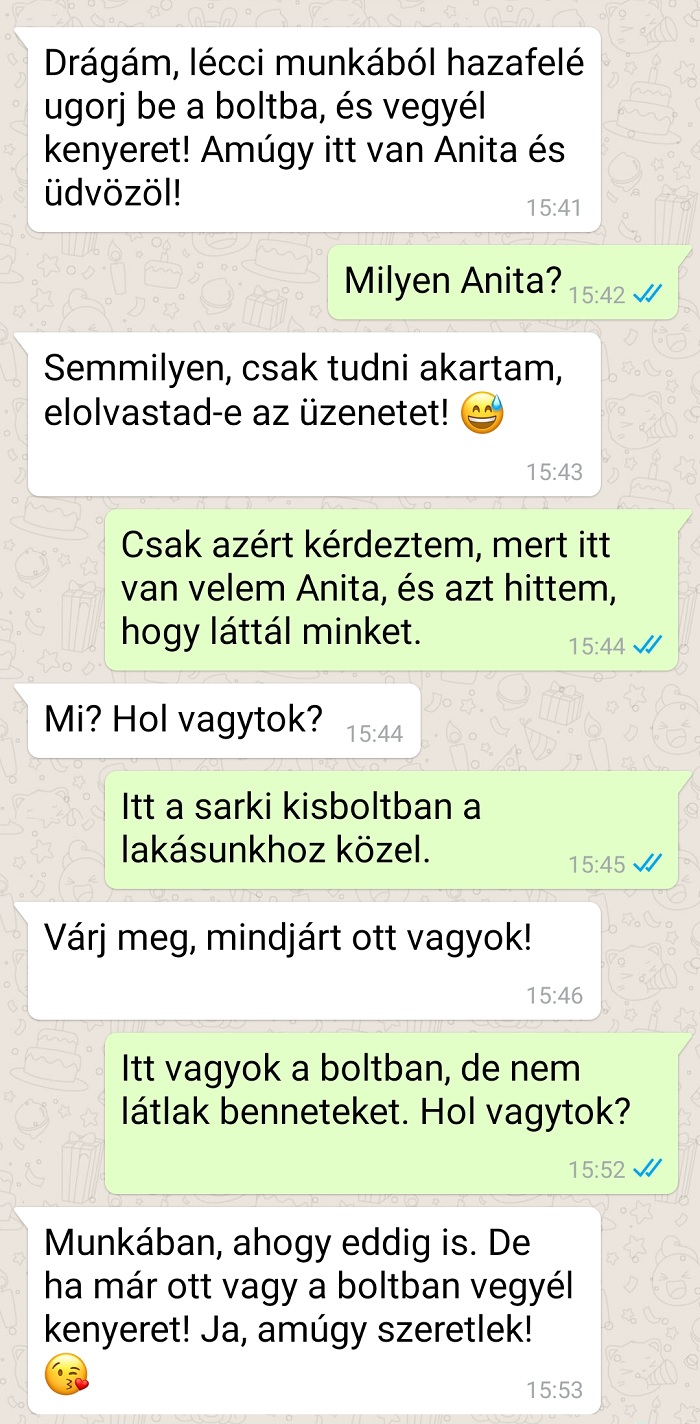Click the 15:41 timestamp
The image size is (700, 1424).
[554, 208]
